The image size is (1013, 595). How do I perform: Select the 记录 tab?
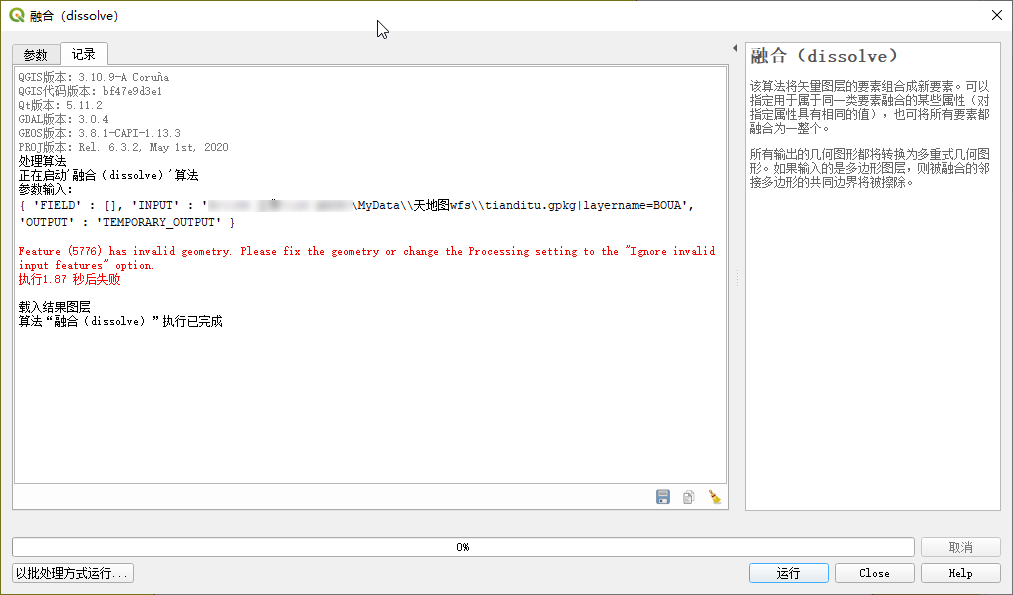83,54
